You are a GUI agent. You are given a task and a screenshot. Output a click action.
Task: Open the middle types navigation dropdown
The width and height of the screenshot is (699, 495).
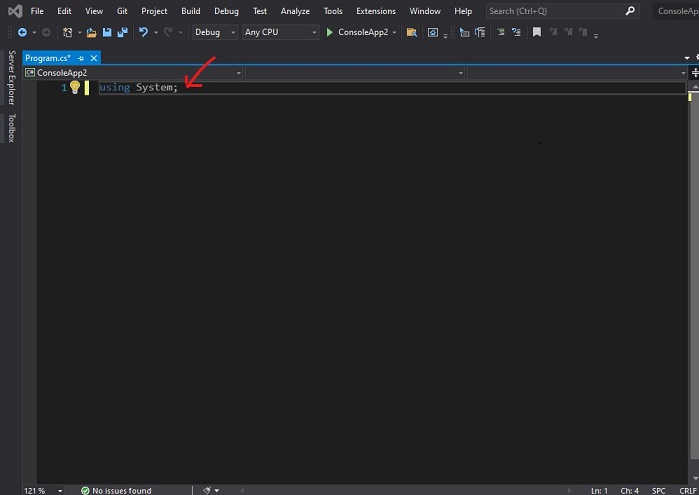[x=355, y=73]
